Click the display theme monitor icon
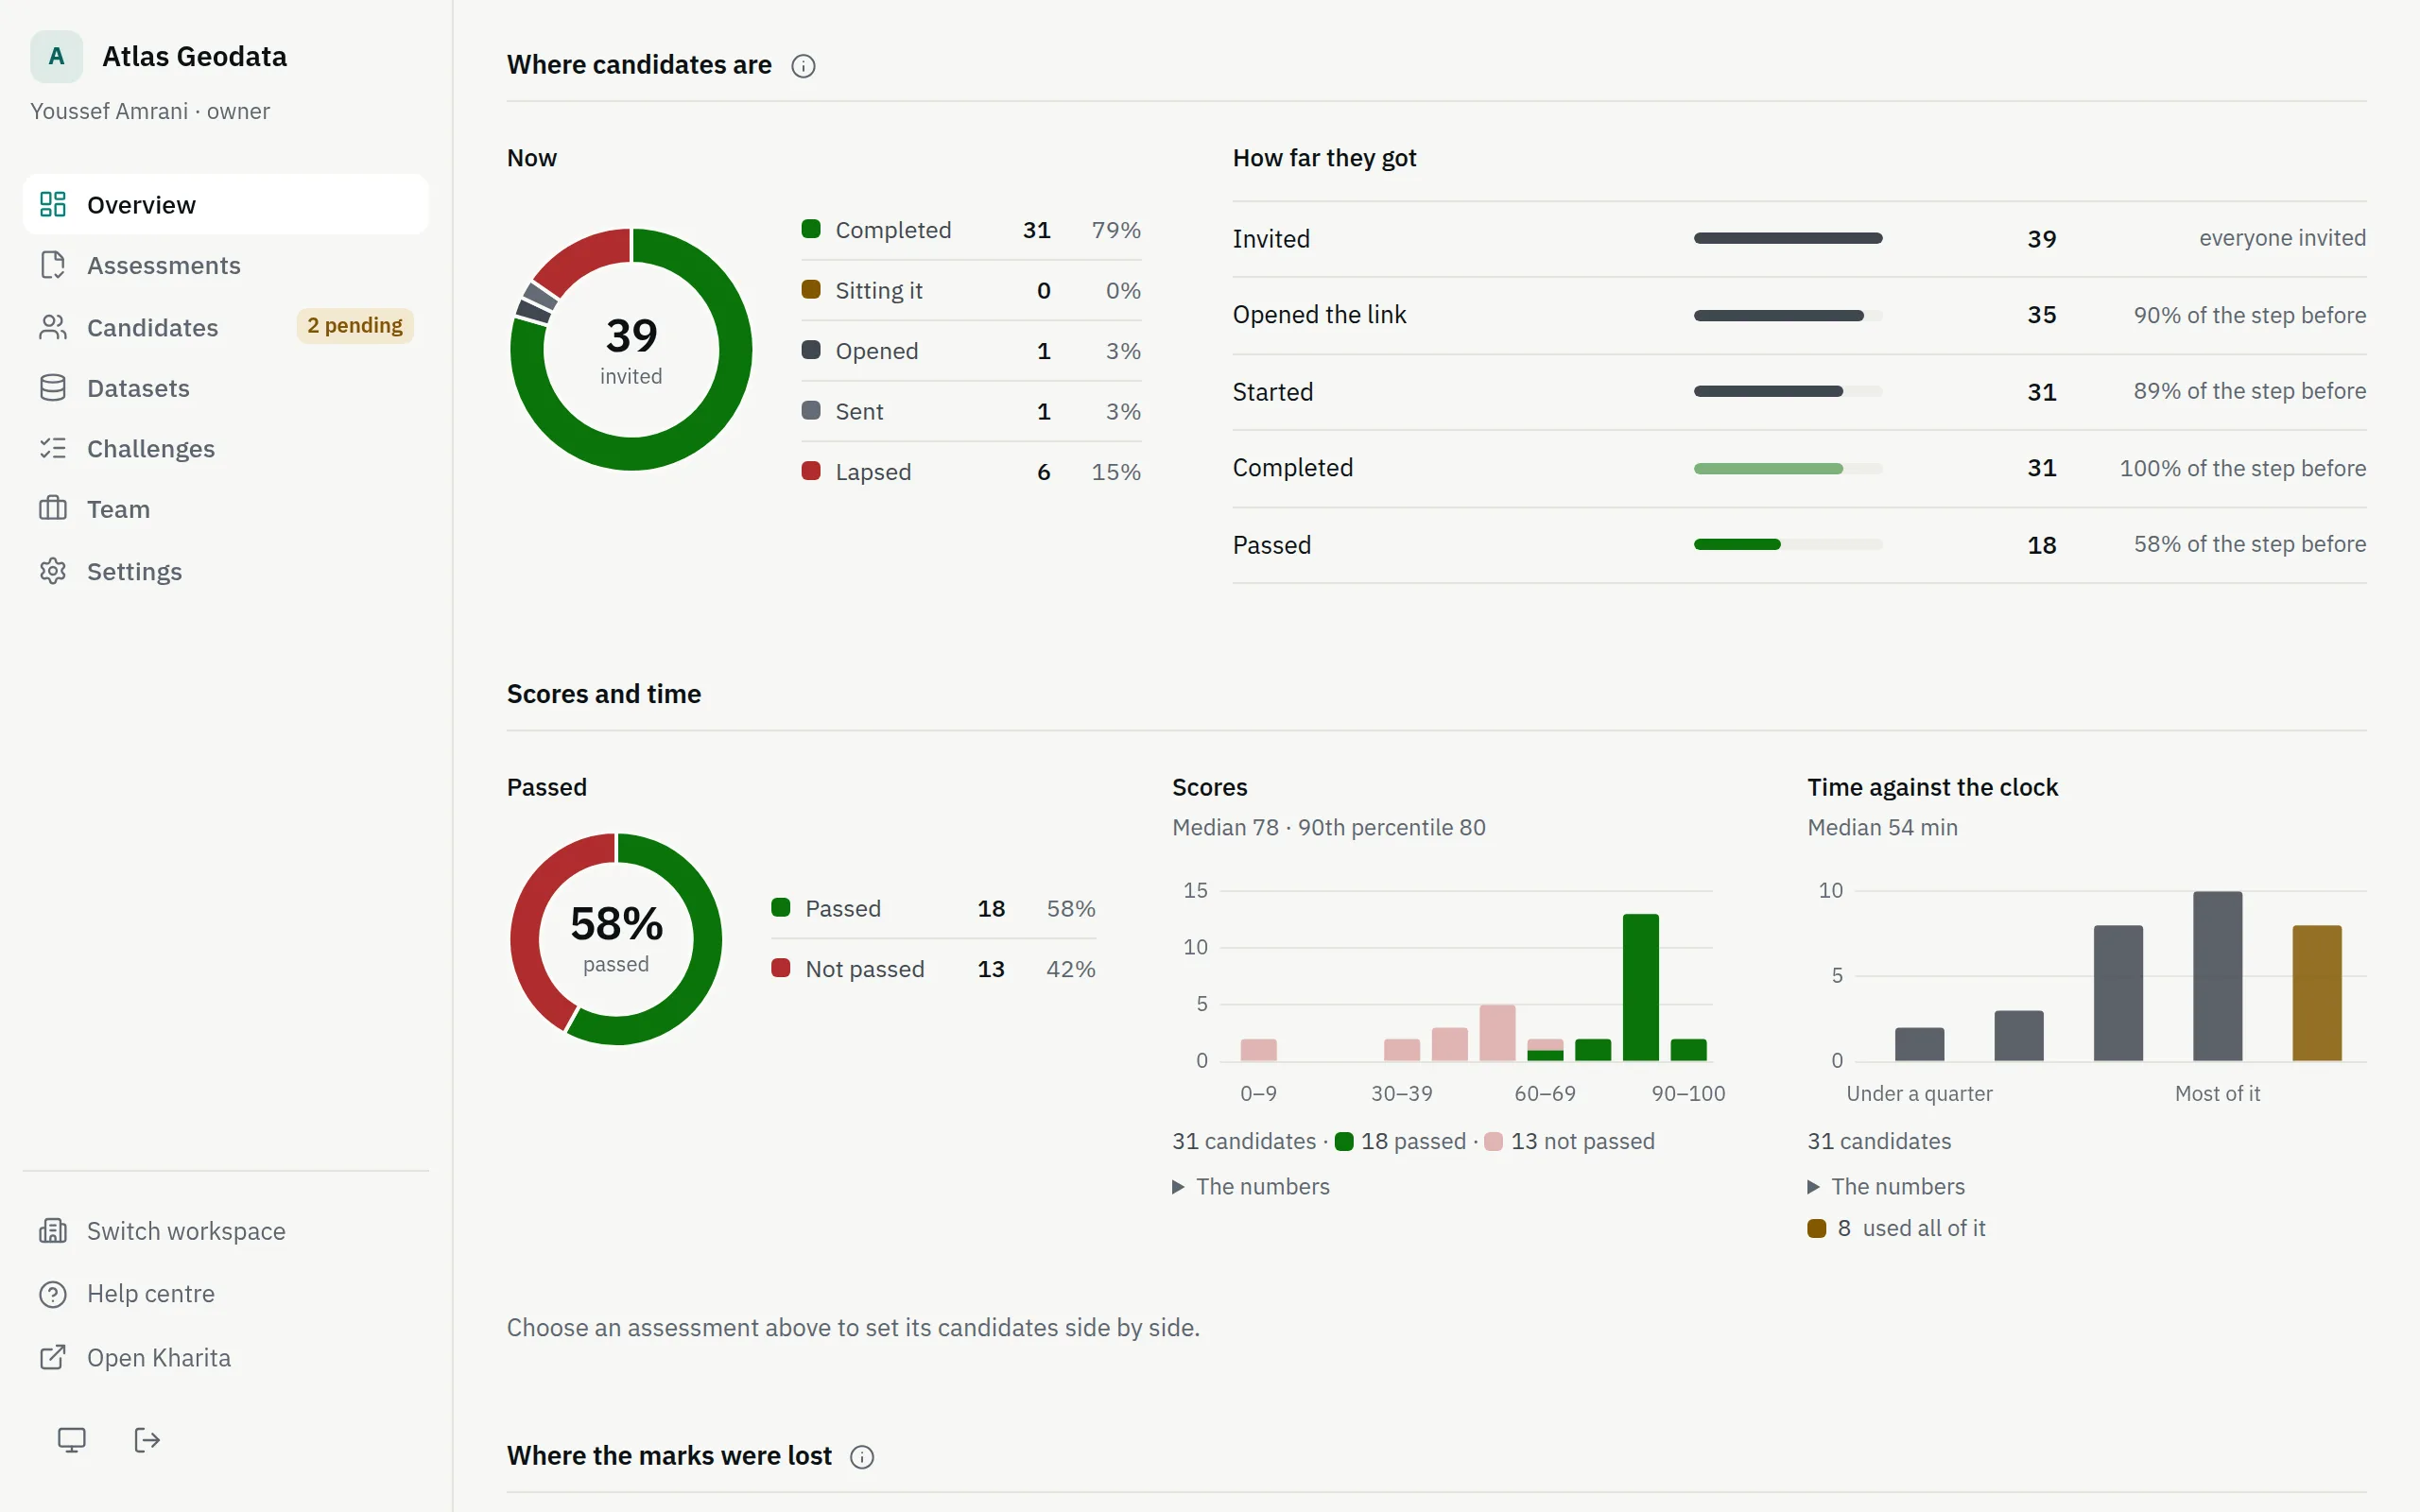2420x1512 pixels. tap(71, 1440)
